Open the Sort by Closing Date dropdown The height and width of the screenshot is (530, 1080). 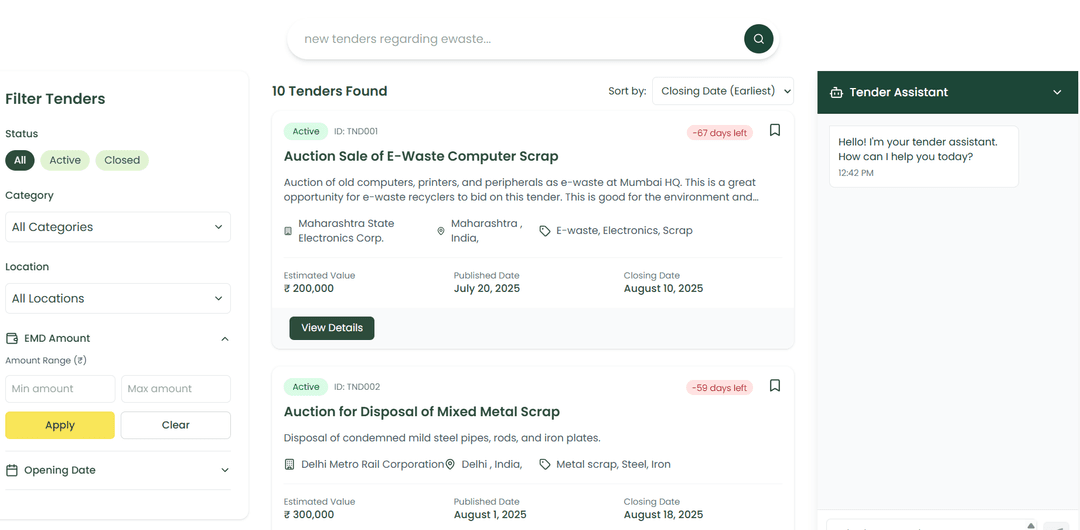[x=723, y=91]
